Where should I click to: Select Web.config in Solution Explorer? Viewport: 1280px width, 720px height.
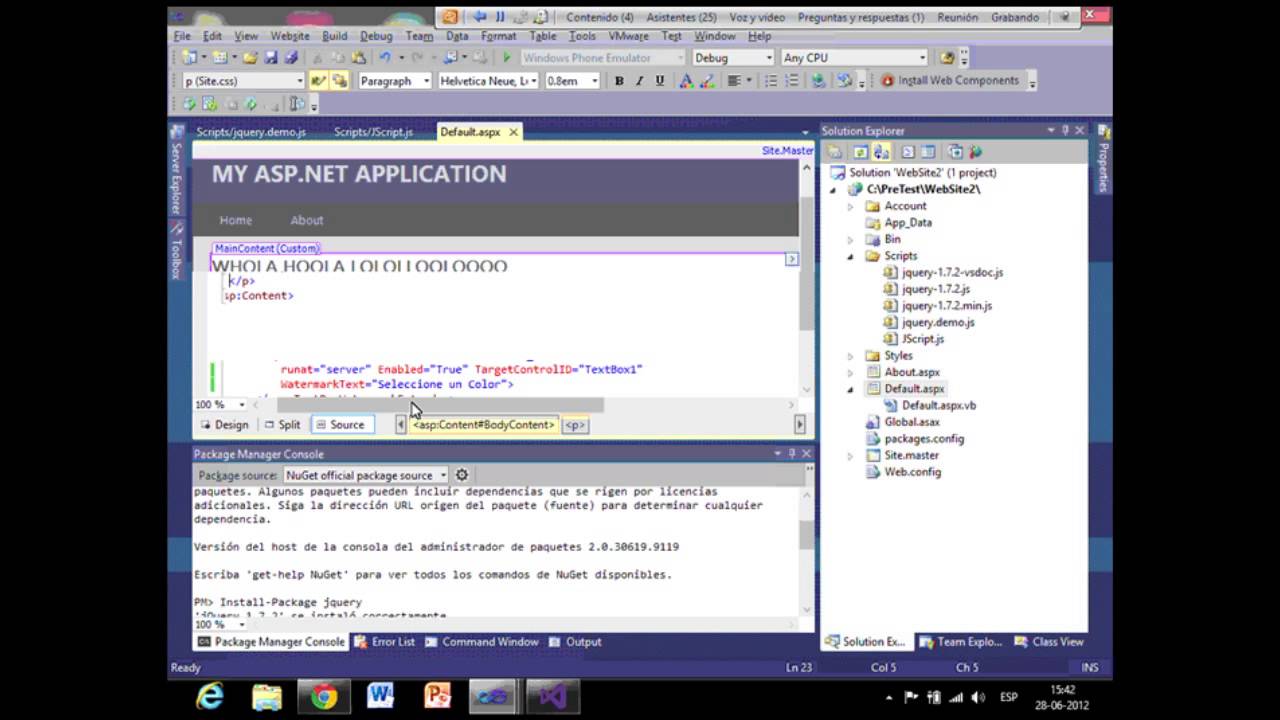(911, 472)
